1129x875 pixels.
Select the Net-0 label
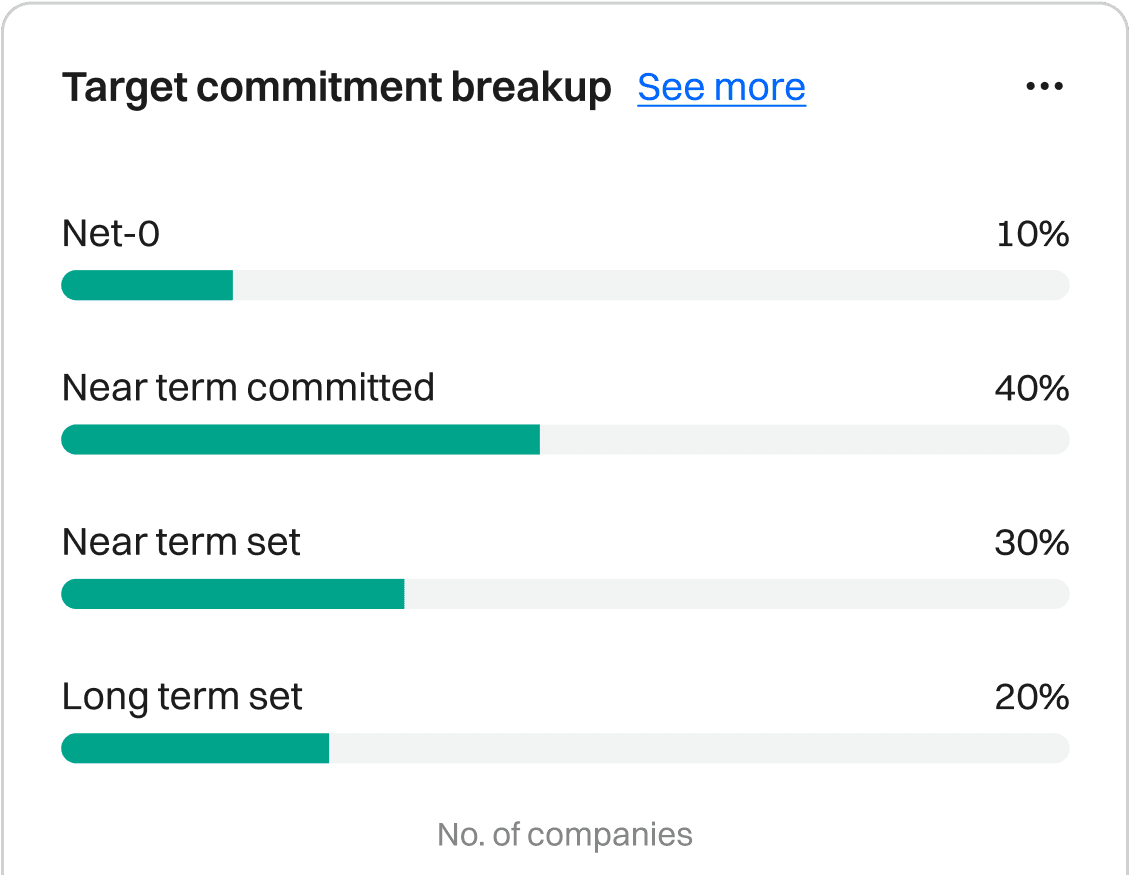click(111, 234)
